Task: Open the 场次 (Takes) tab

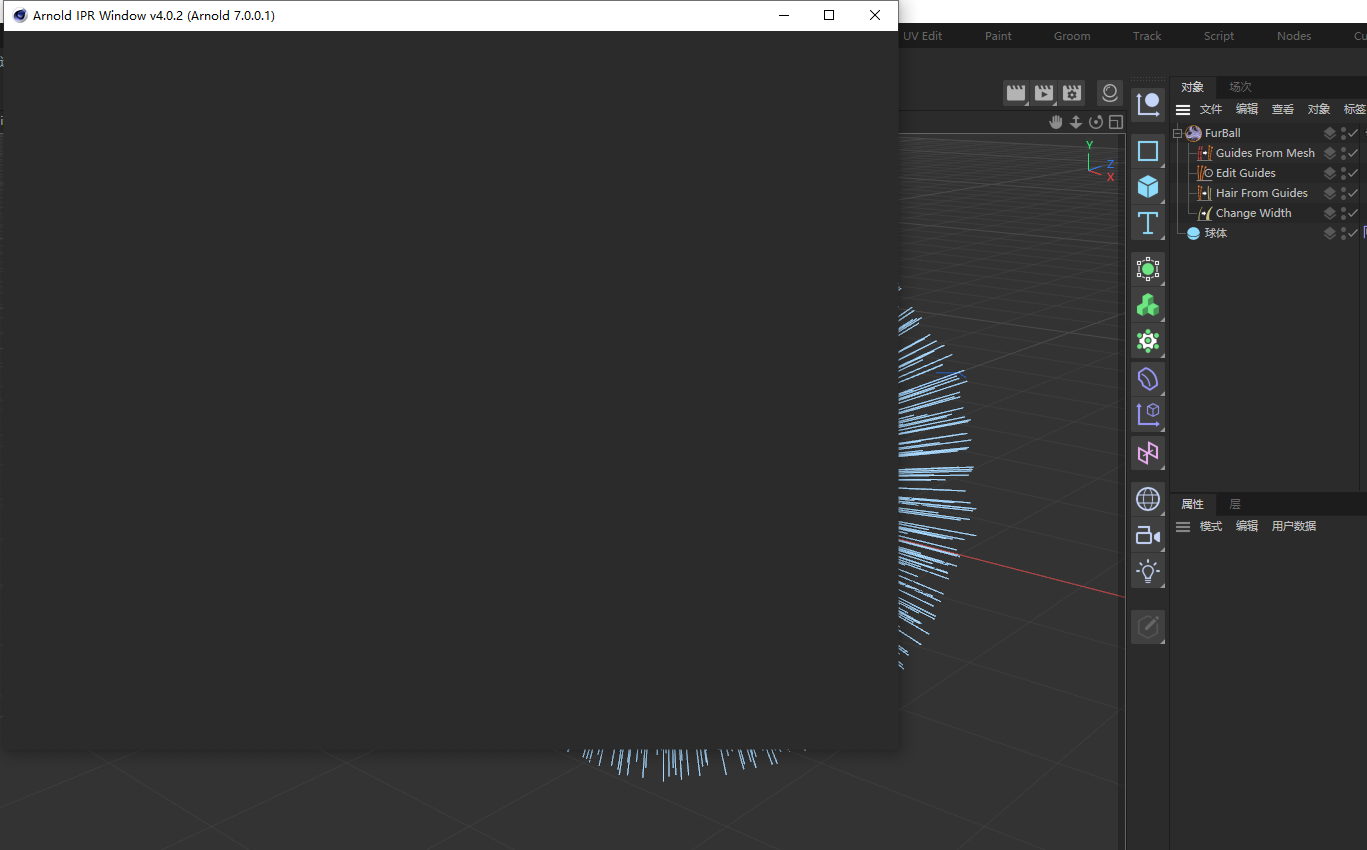Action: click(1240, 87)
